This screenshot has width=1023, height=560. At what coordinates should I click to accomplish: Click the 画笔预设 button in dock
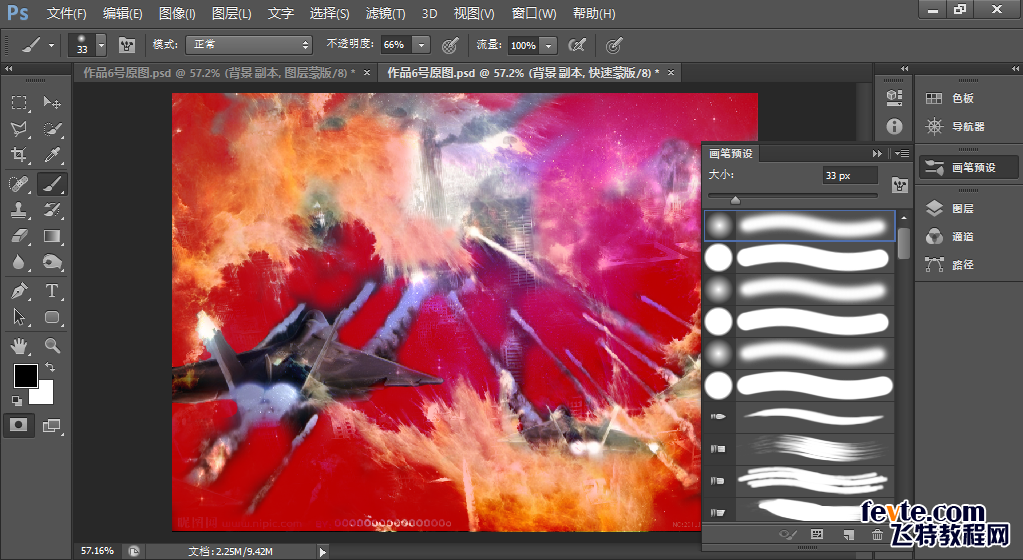click(x=968, y=168)
